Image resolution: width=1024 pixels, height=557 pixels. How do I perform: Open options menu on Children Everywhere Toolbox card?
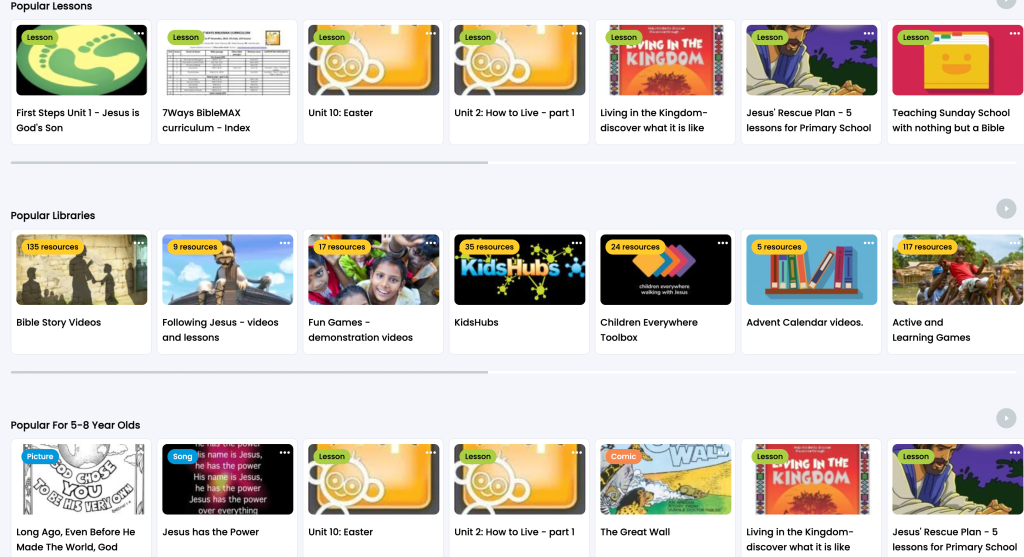(723, 243)
